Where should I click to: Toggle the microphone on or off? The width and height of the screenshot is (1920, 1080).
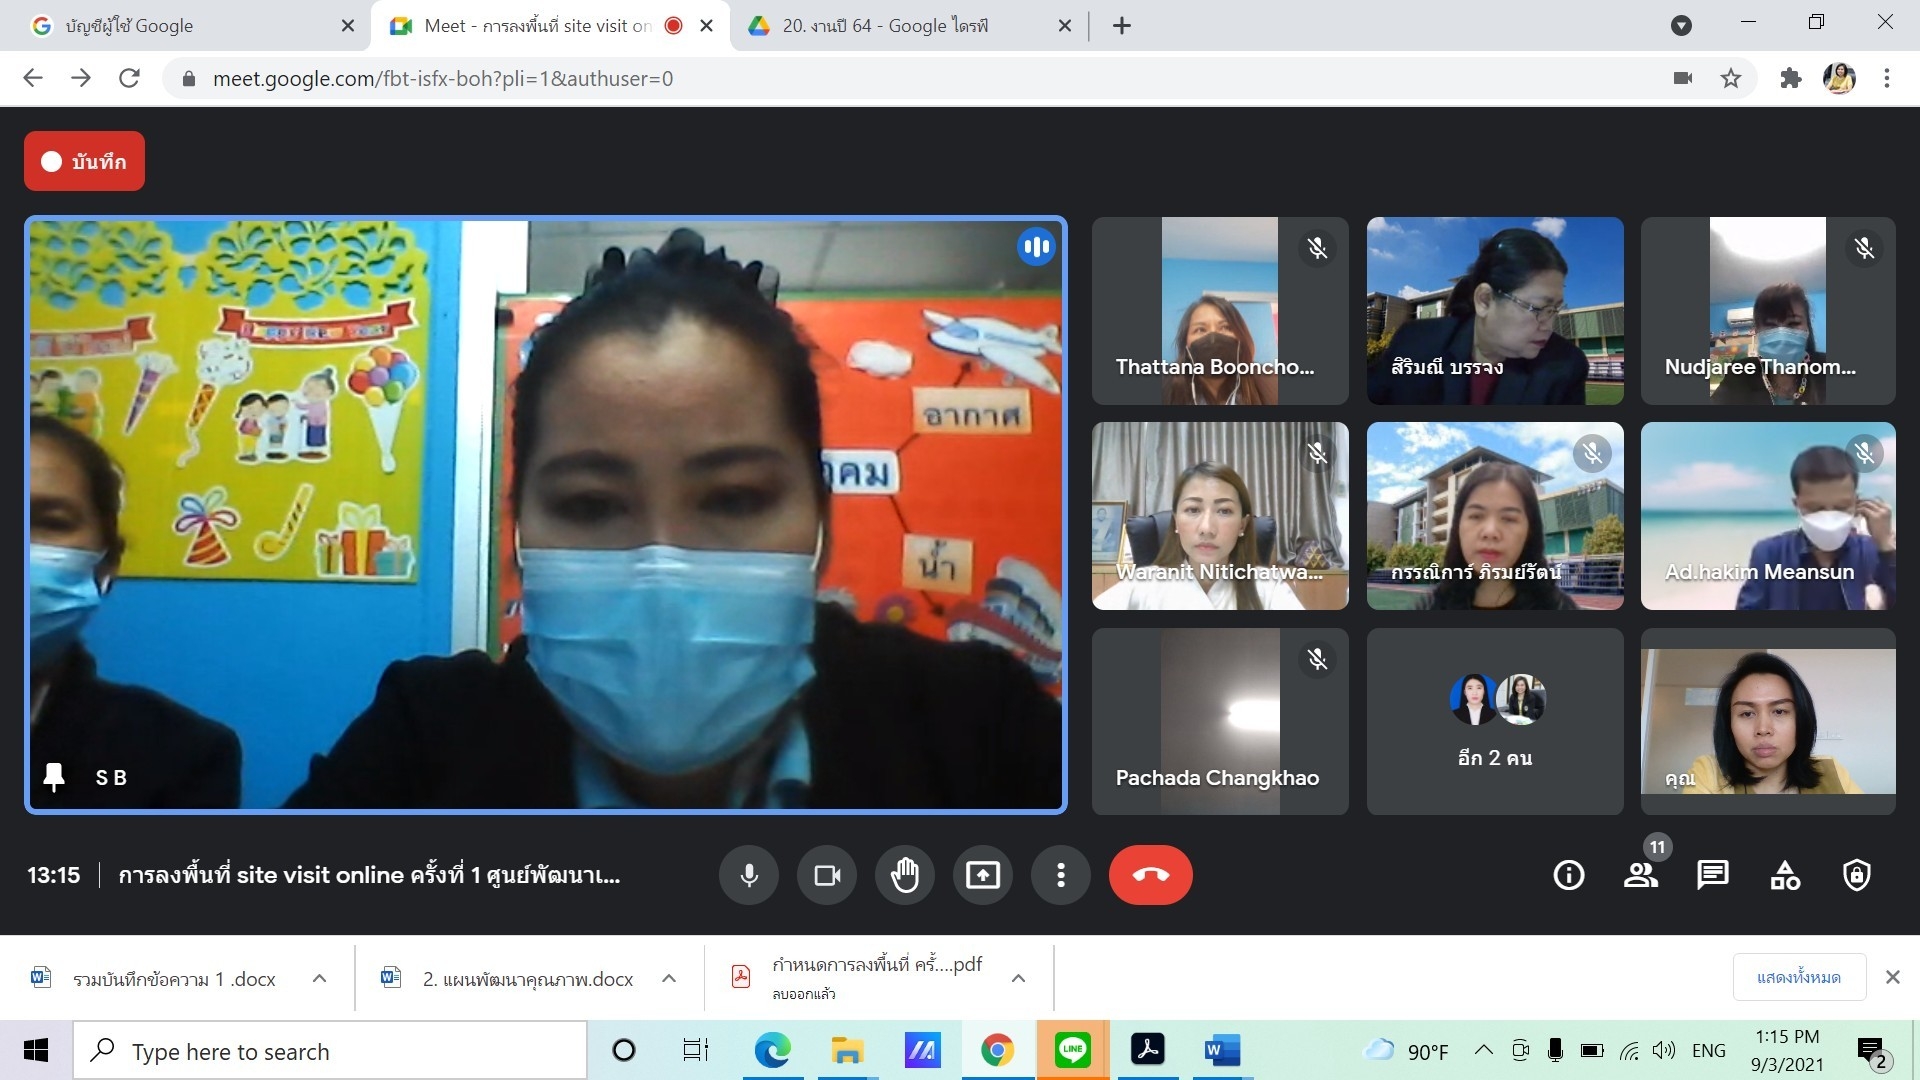749,875
